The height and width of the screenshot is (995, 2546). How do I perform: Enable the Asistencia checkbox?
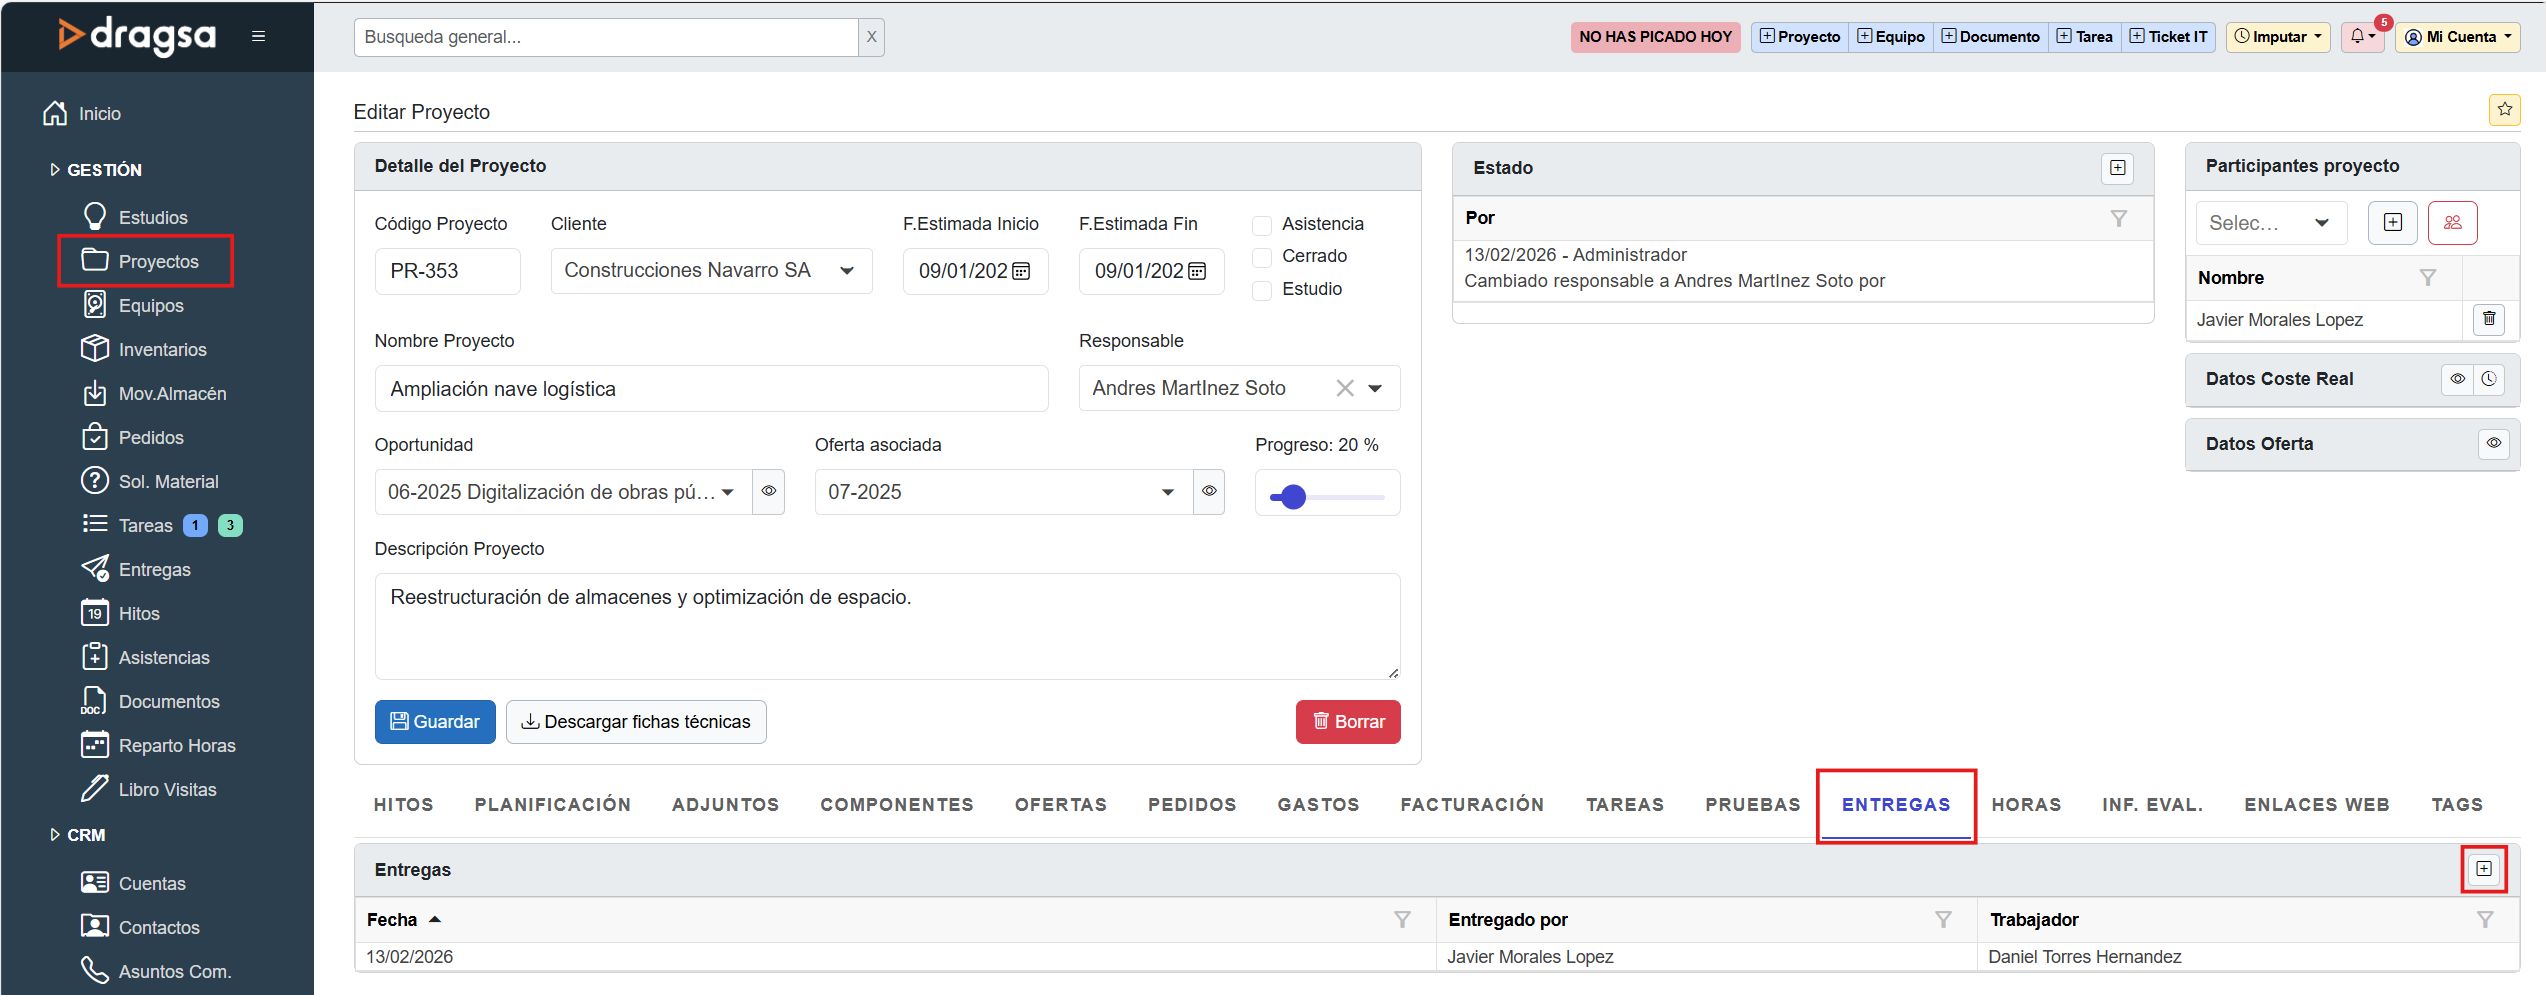(x=1263, y=225)
